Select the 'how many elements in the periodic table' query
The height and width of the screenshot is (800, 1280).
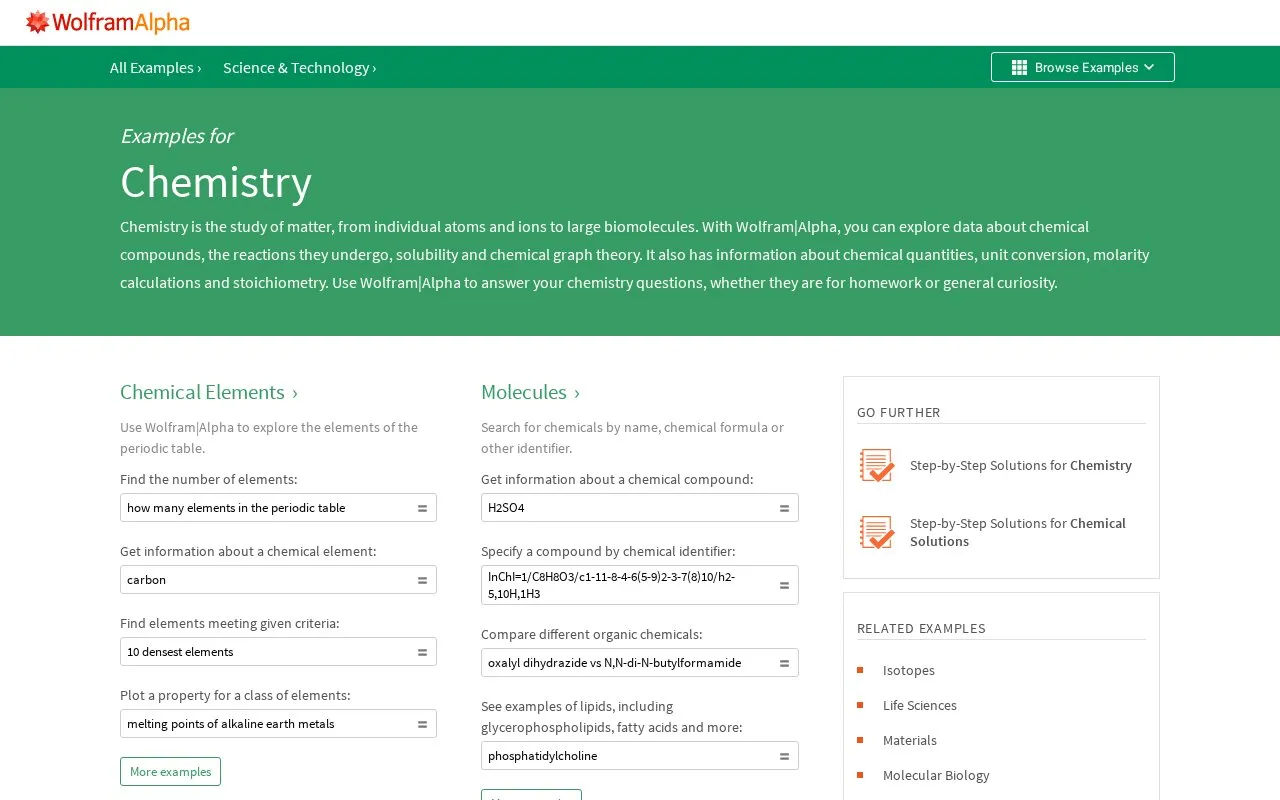coord(278,508)
